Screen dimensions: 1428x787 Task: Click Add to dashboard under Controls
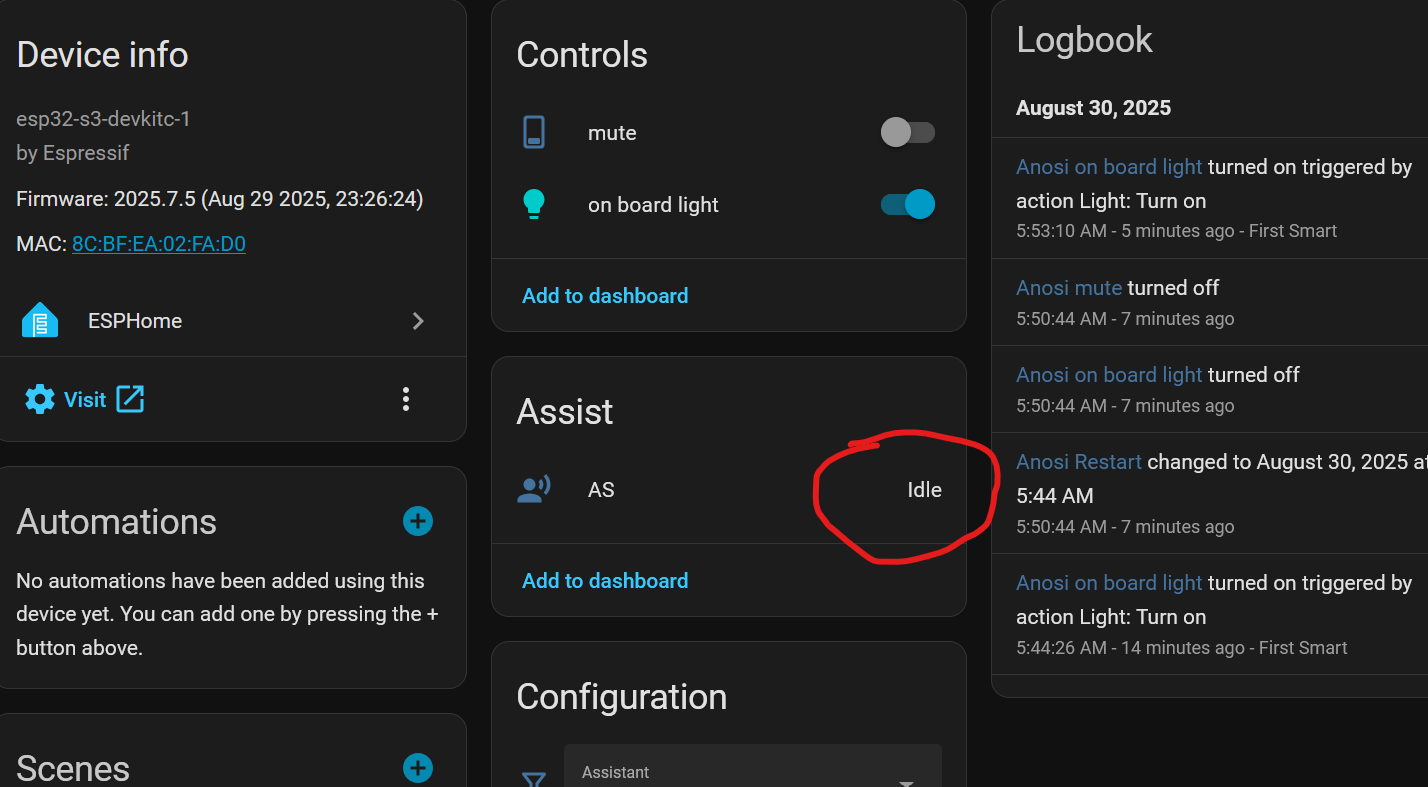(x=605, y=296)
